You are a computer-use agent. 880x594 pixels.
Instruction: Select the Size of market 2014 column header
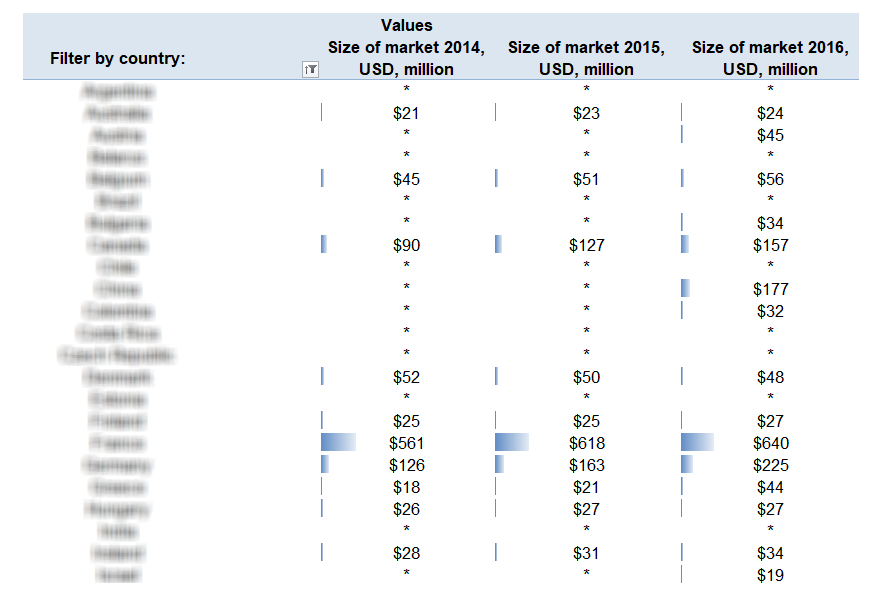pos(406,59)
